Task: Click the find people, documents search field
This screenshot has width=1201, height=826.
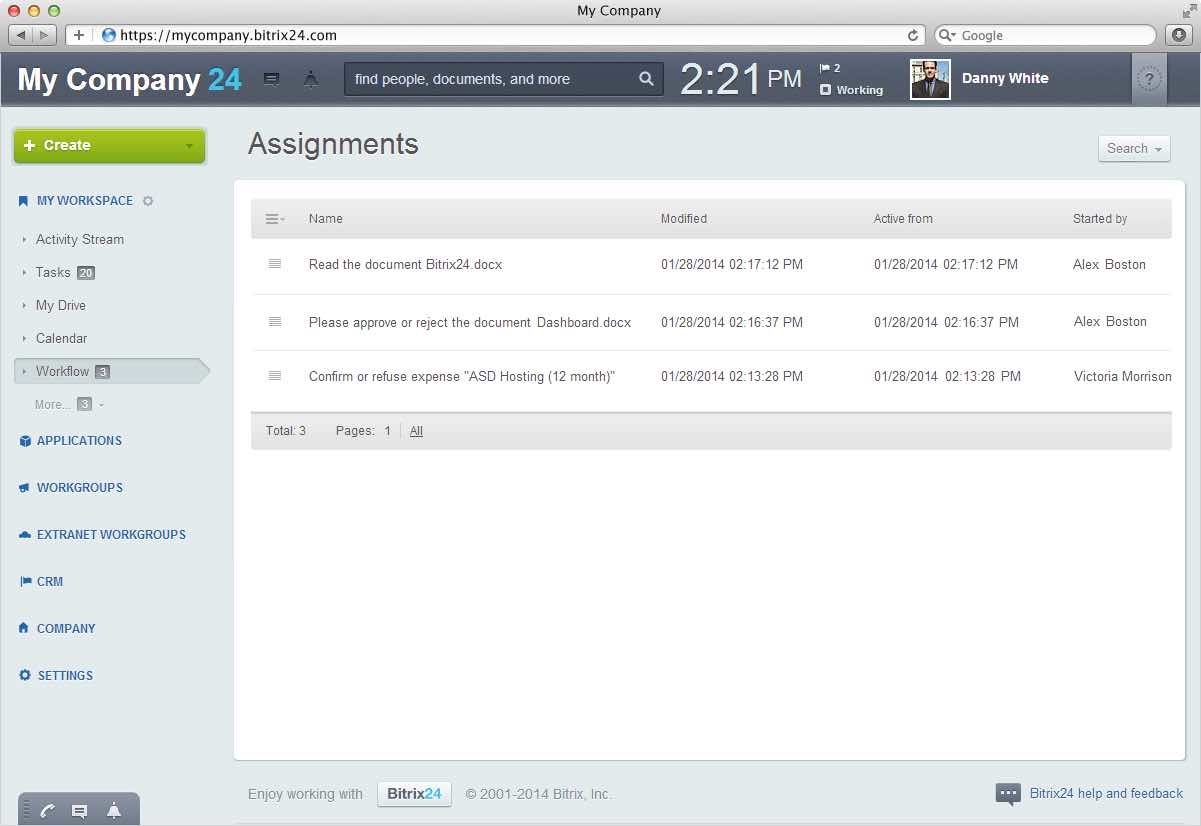Action: click(490, 79)
